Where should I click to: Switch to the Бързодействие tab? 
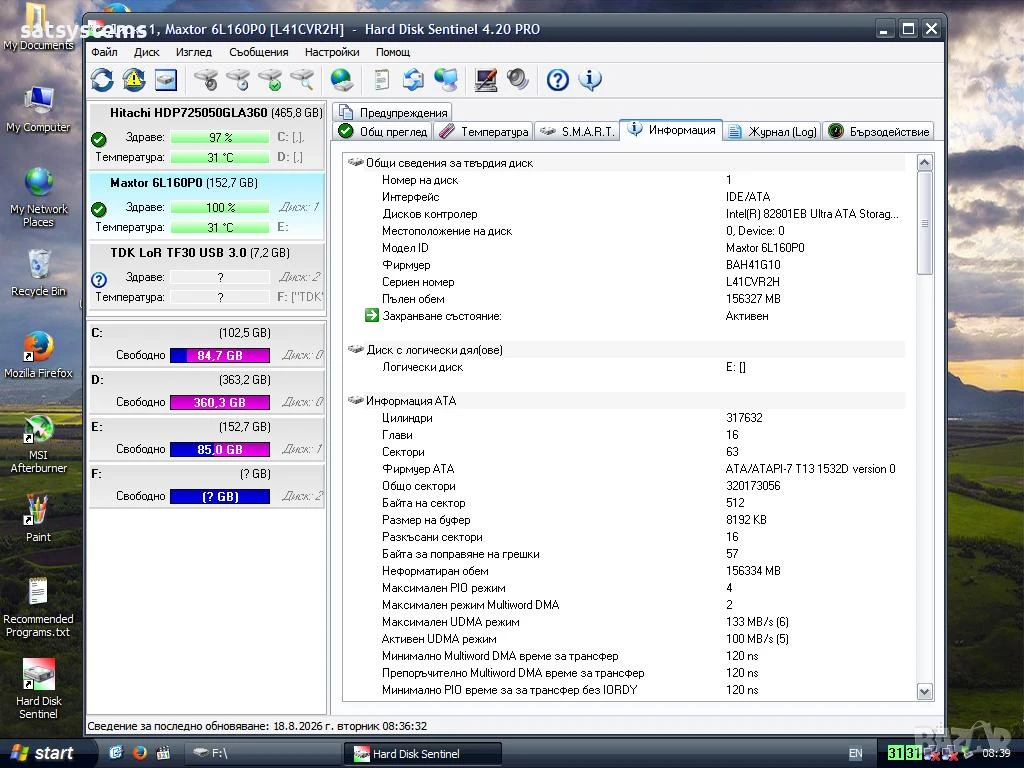[878, 131]
